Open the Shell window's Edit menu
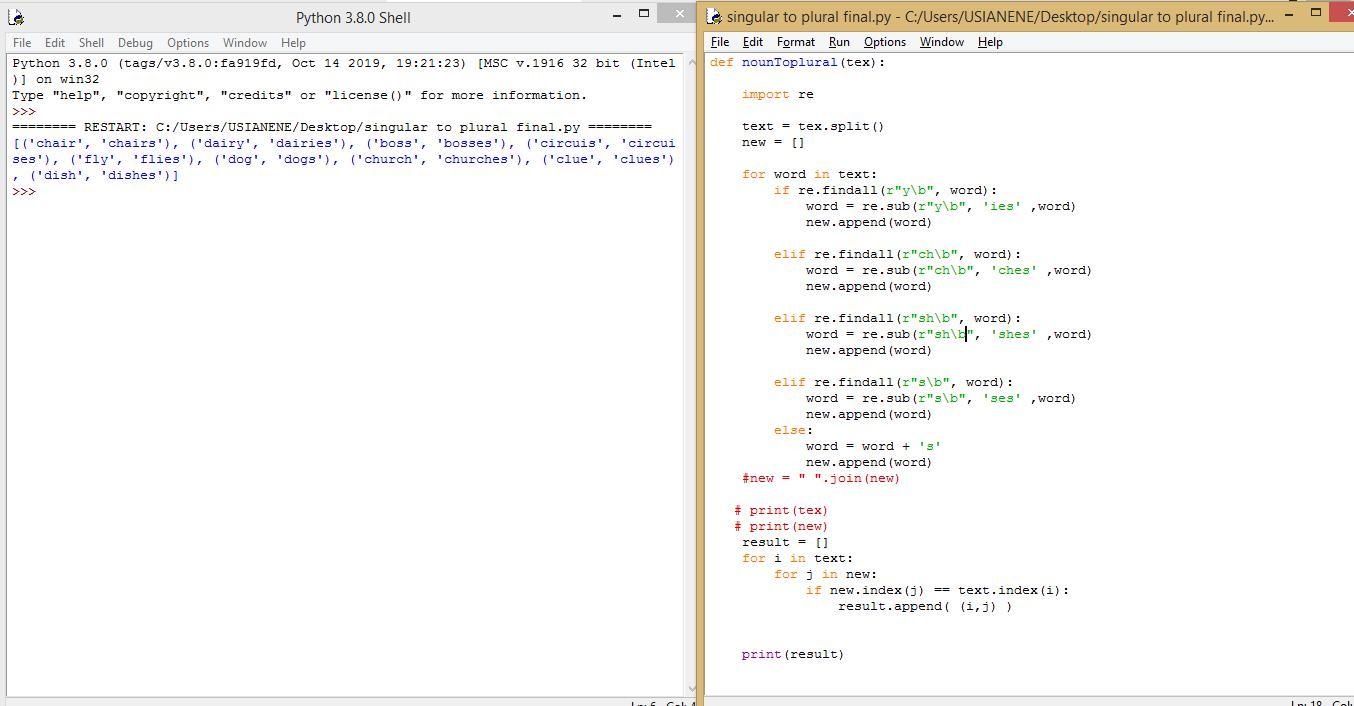The height and width of the screenshot is (706, 1354). click(54, 43)
